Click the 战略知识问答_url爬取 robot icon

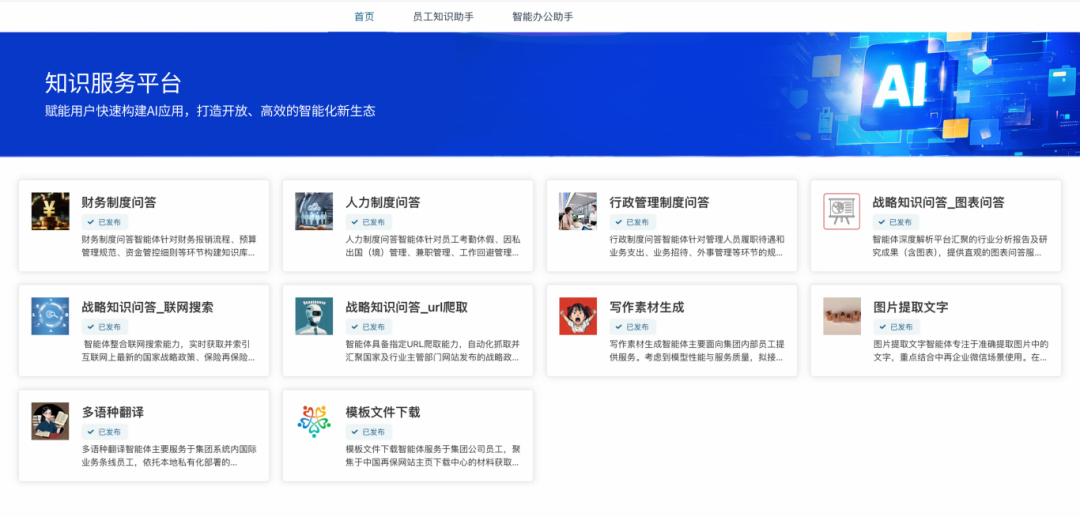[x=314, y=316]
